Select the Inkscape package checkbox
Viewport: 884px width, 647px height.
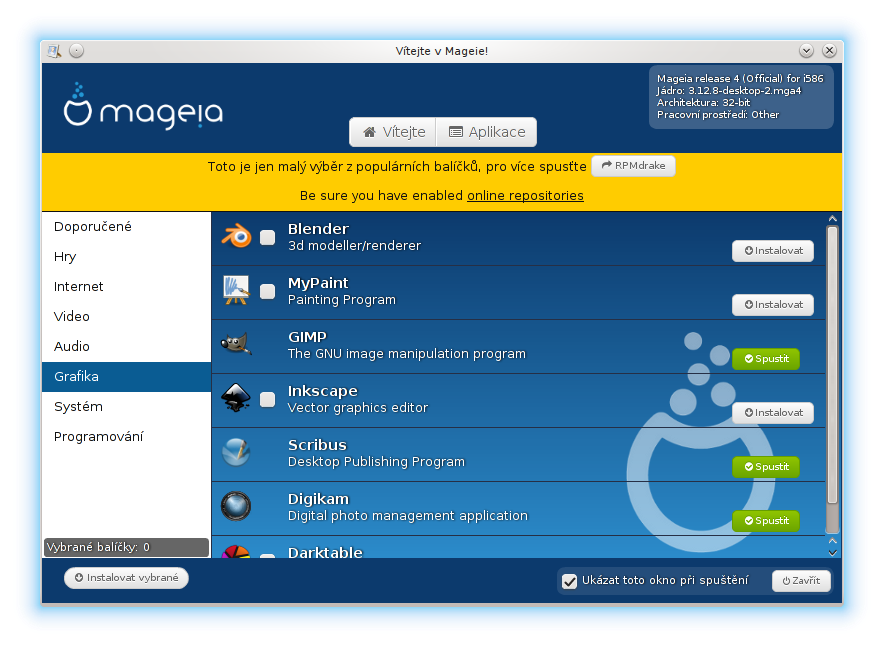click(268, 400)
